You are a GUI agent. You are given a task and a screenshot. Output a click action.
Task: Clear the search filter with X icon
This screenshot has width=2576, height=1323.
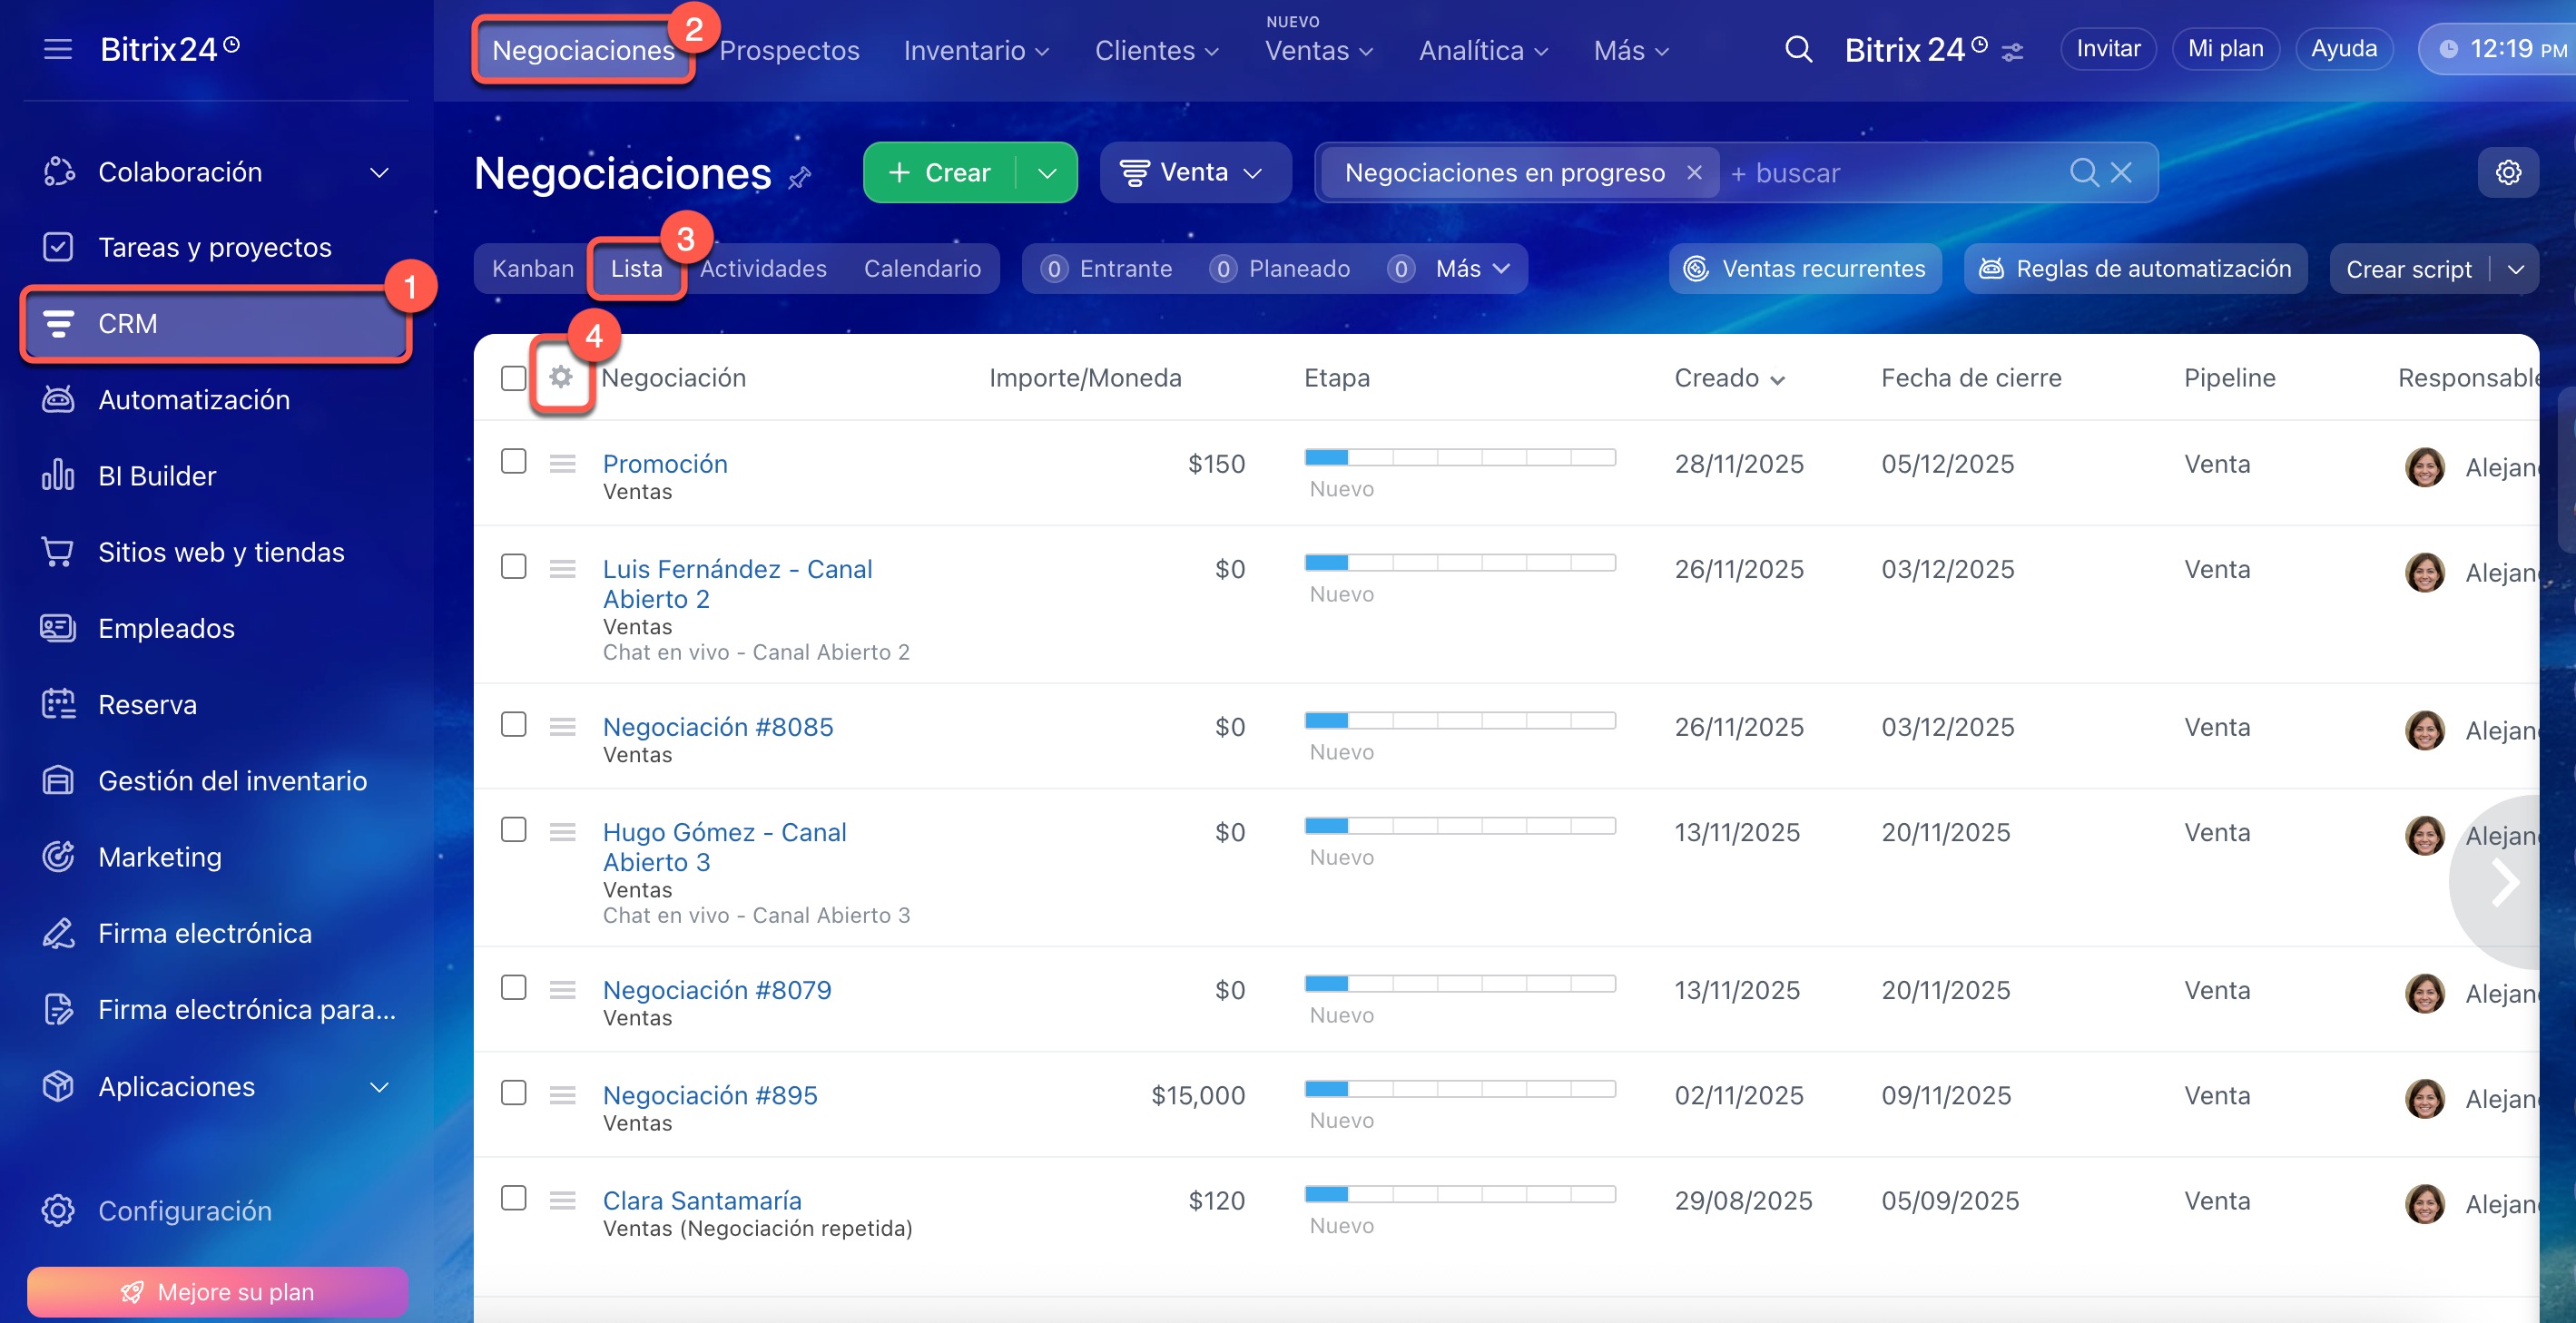point(2121,173)
